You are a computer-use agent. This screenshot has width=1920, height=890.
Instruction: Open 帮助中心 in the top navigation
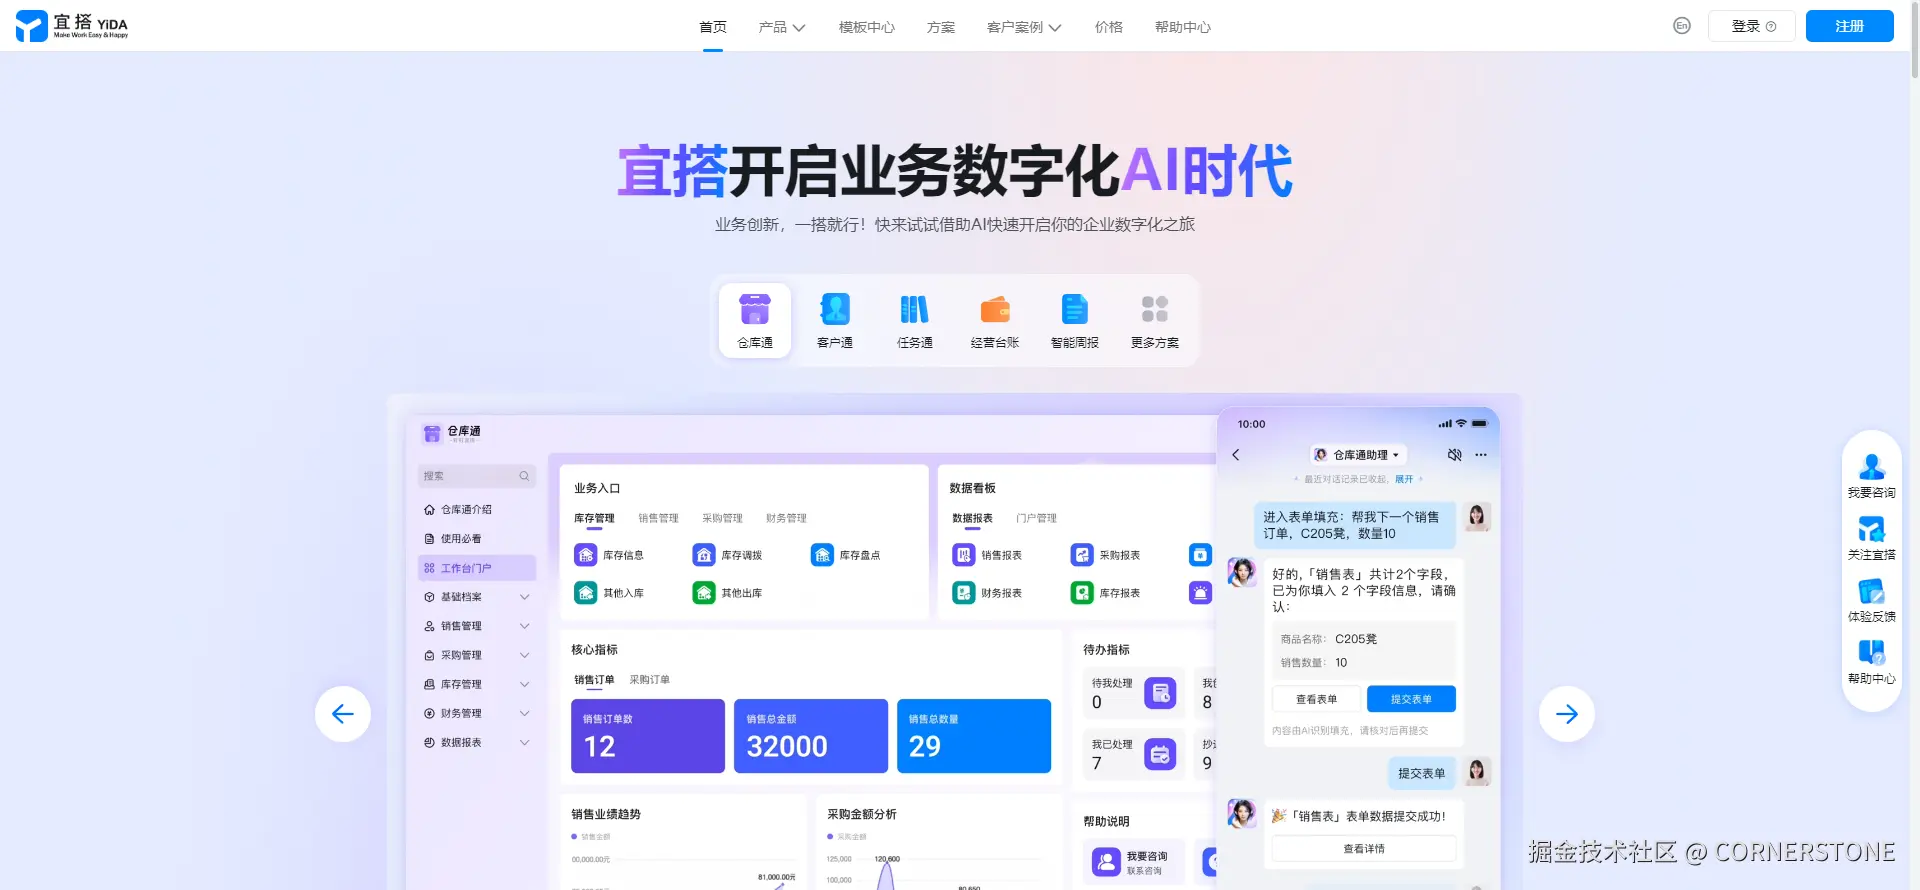pyautogui.click(x=1183, y=27)
